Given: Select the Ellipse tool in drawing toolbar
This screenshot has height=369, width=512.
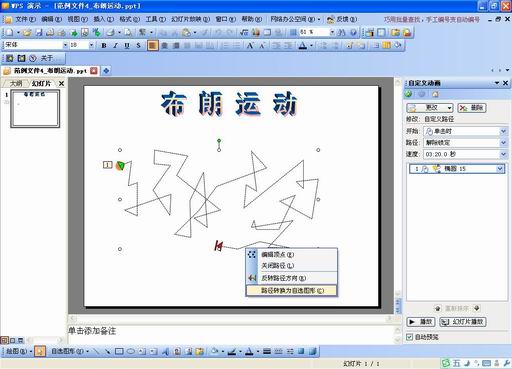Looking at the screenshot, I should [131, 351].
